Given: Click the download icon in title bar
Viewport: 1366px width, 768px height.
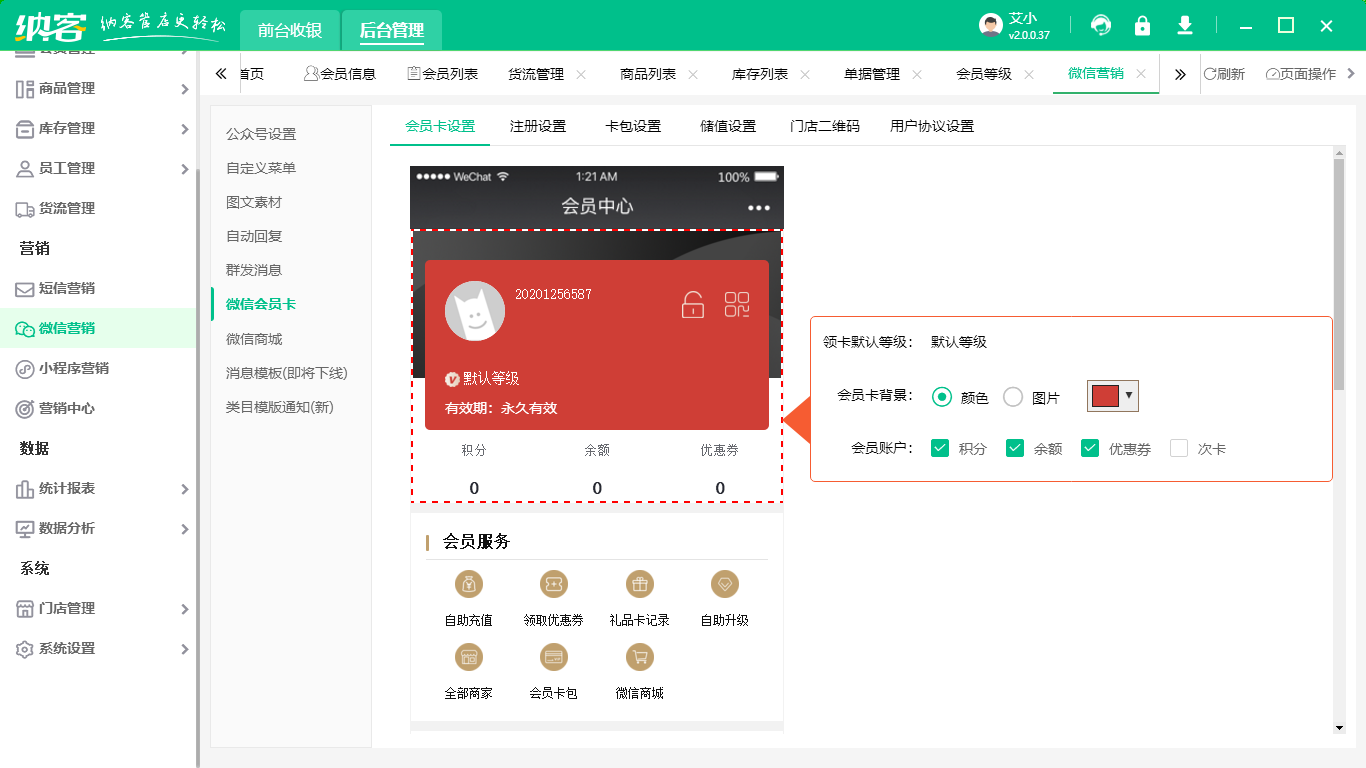Looking at the screenshot, I should [x=1184, y=24].
